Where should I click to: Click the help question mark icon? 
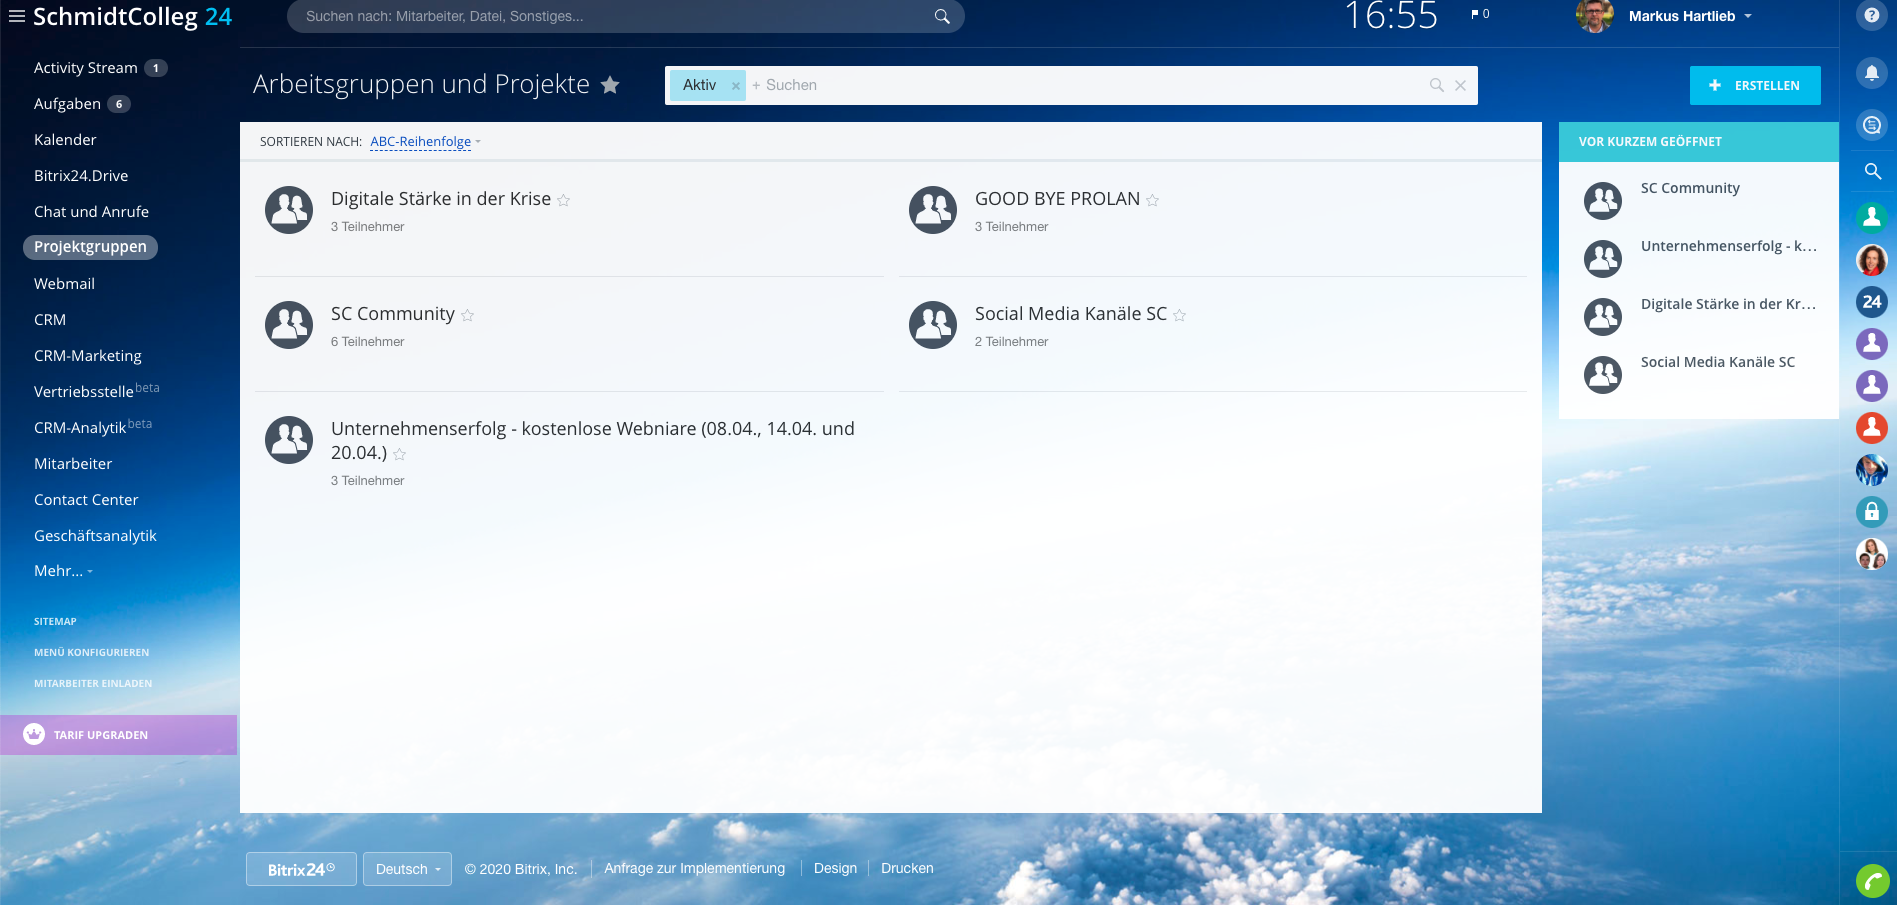click(1871, 16)
